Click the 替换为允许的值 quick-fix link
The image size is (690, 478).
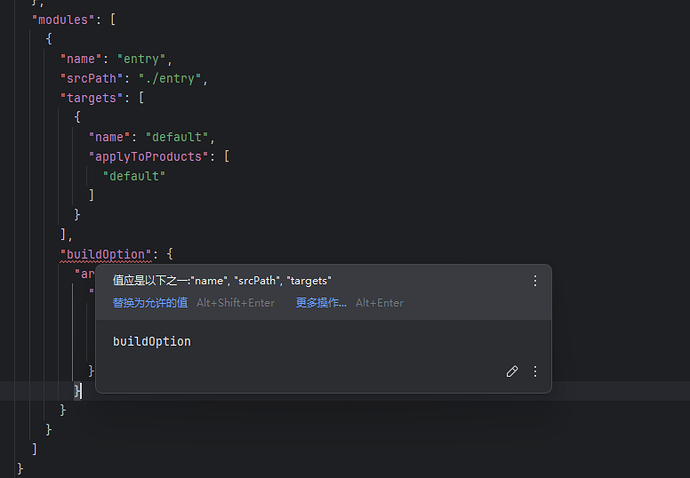click(150, 303)
